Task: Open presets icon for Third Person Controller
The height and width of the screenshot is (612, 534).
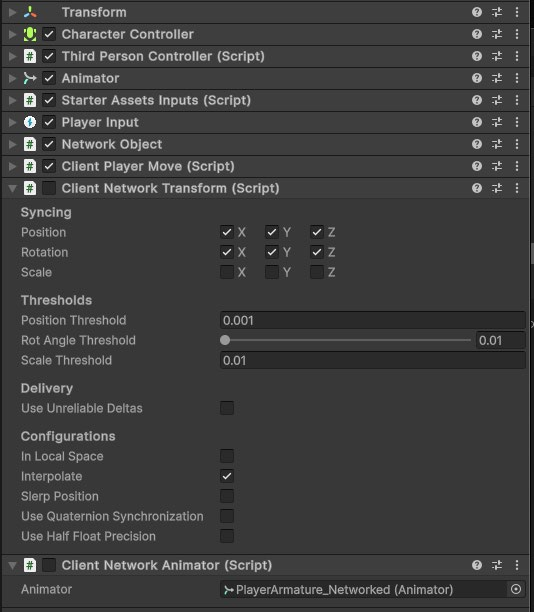Action: tap(497, 56)
